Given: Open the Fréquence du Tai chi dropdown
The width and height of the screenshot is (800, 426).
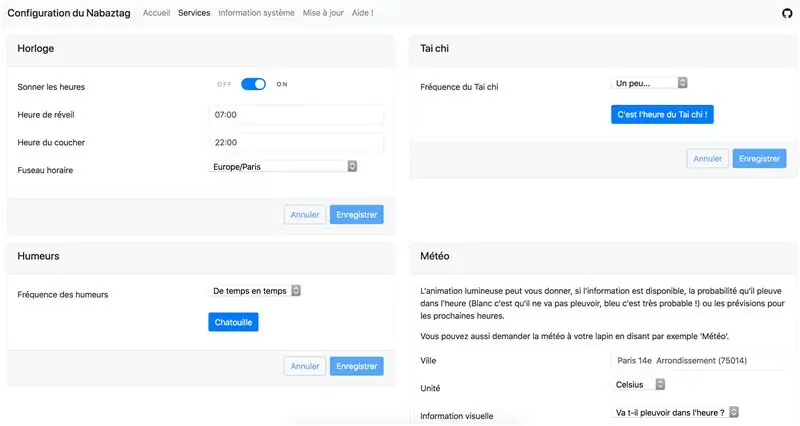Looking at the screenshot, I should pos(649,83).
